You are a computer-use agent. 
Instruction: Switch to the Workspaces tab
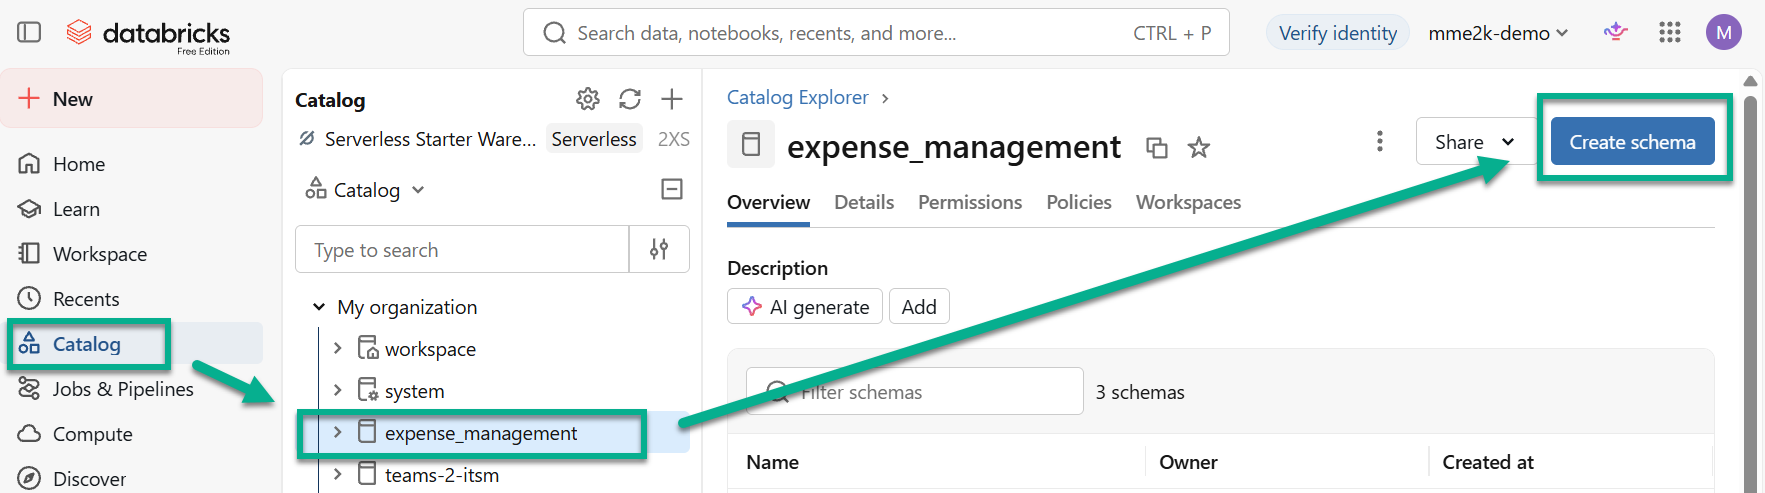[x=1188, y=202]
